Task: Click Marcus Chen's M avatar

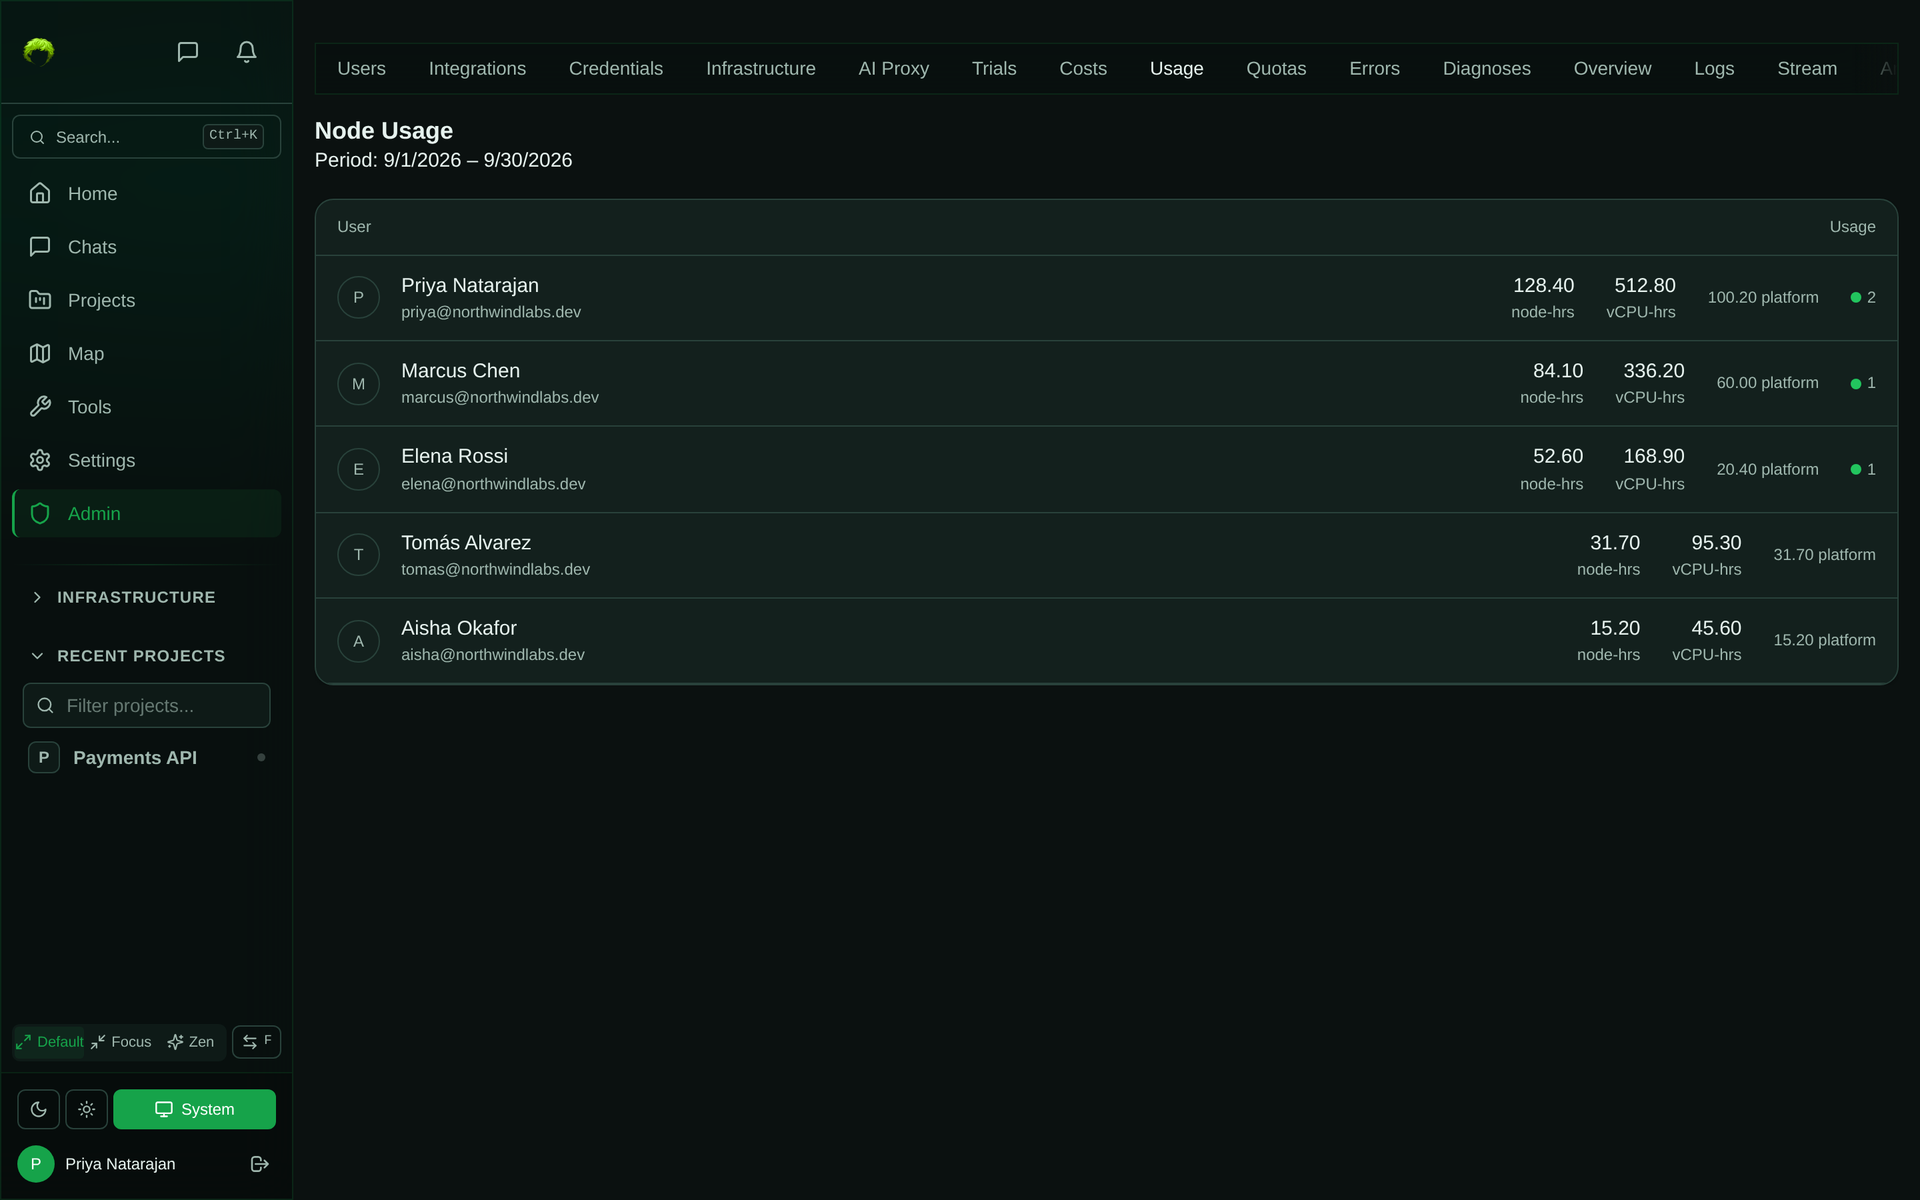Action: [x=358, y=383]
